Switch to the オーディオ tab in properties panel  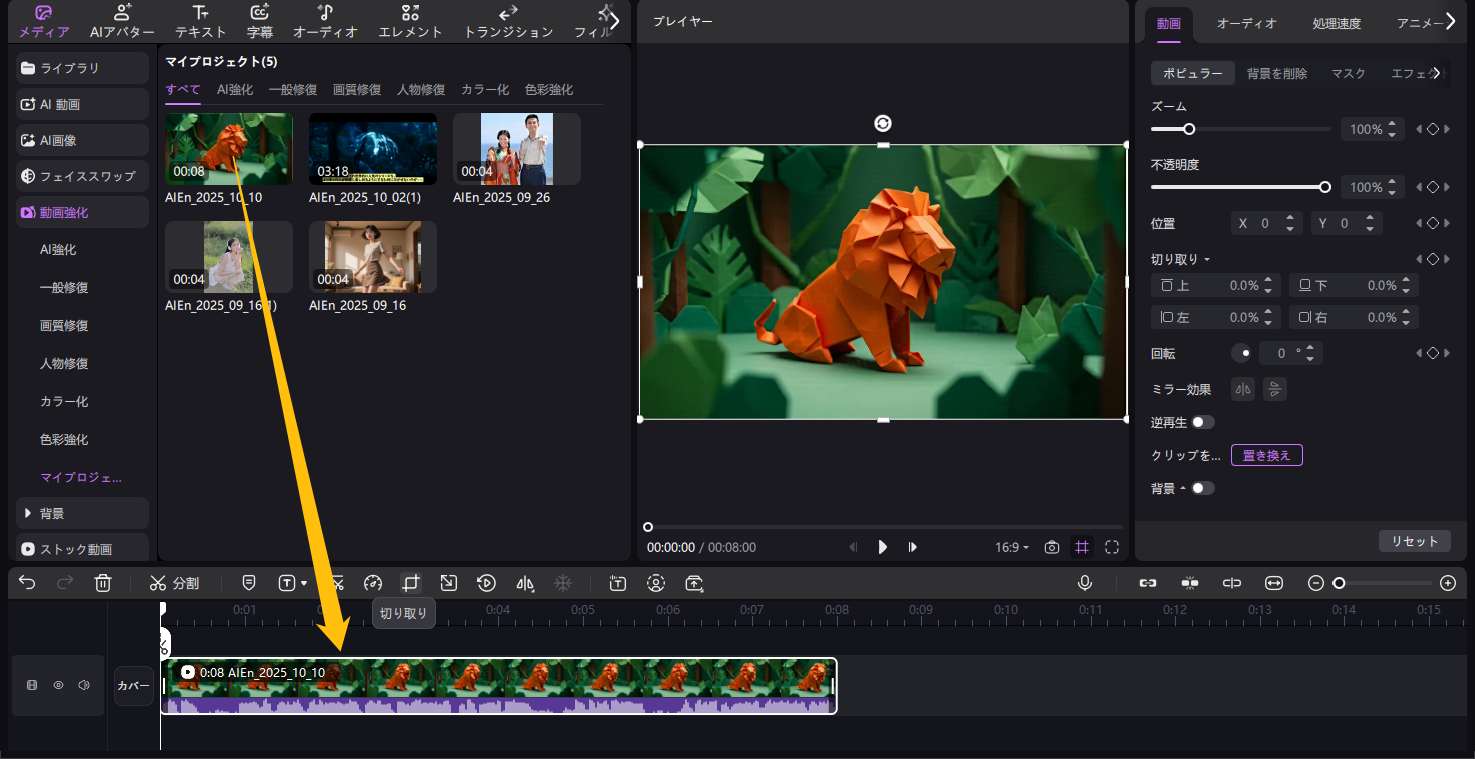1246,23
